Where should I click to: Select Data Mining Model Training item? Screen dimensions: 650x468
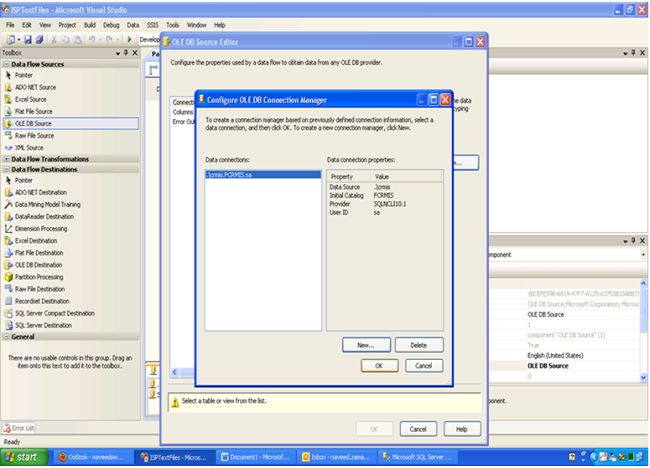[47, 204]
